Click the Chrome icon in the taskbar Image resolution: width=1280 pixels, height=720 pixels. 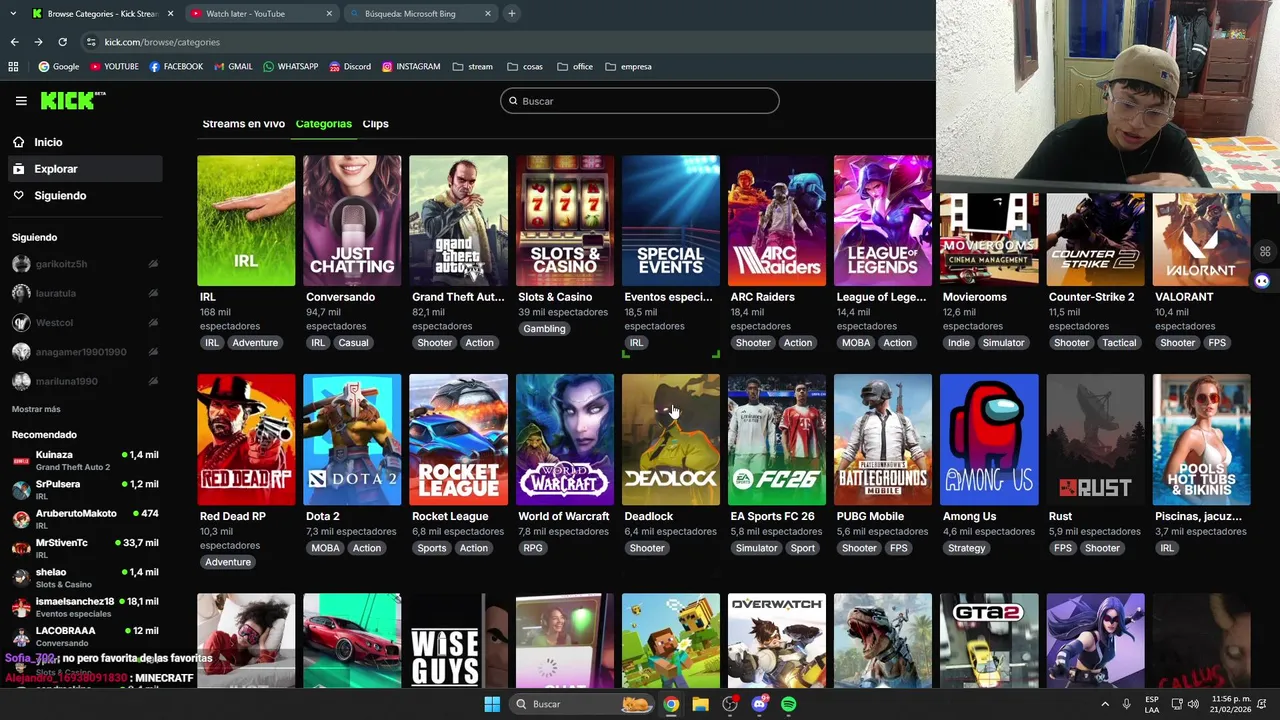coord(671,704)
